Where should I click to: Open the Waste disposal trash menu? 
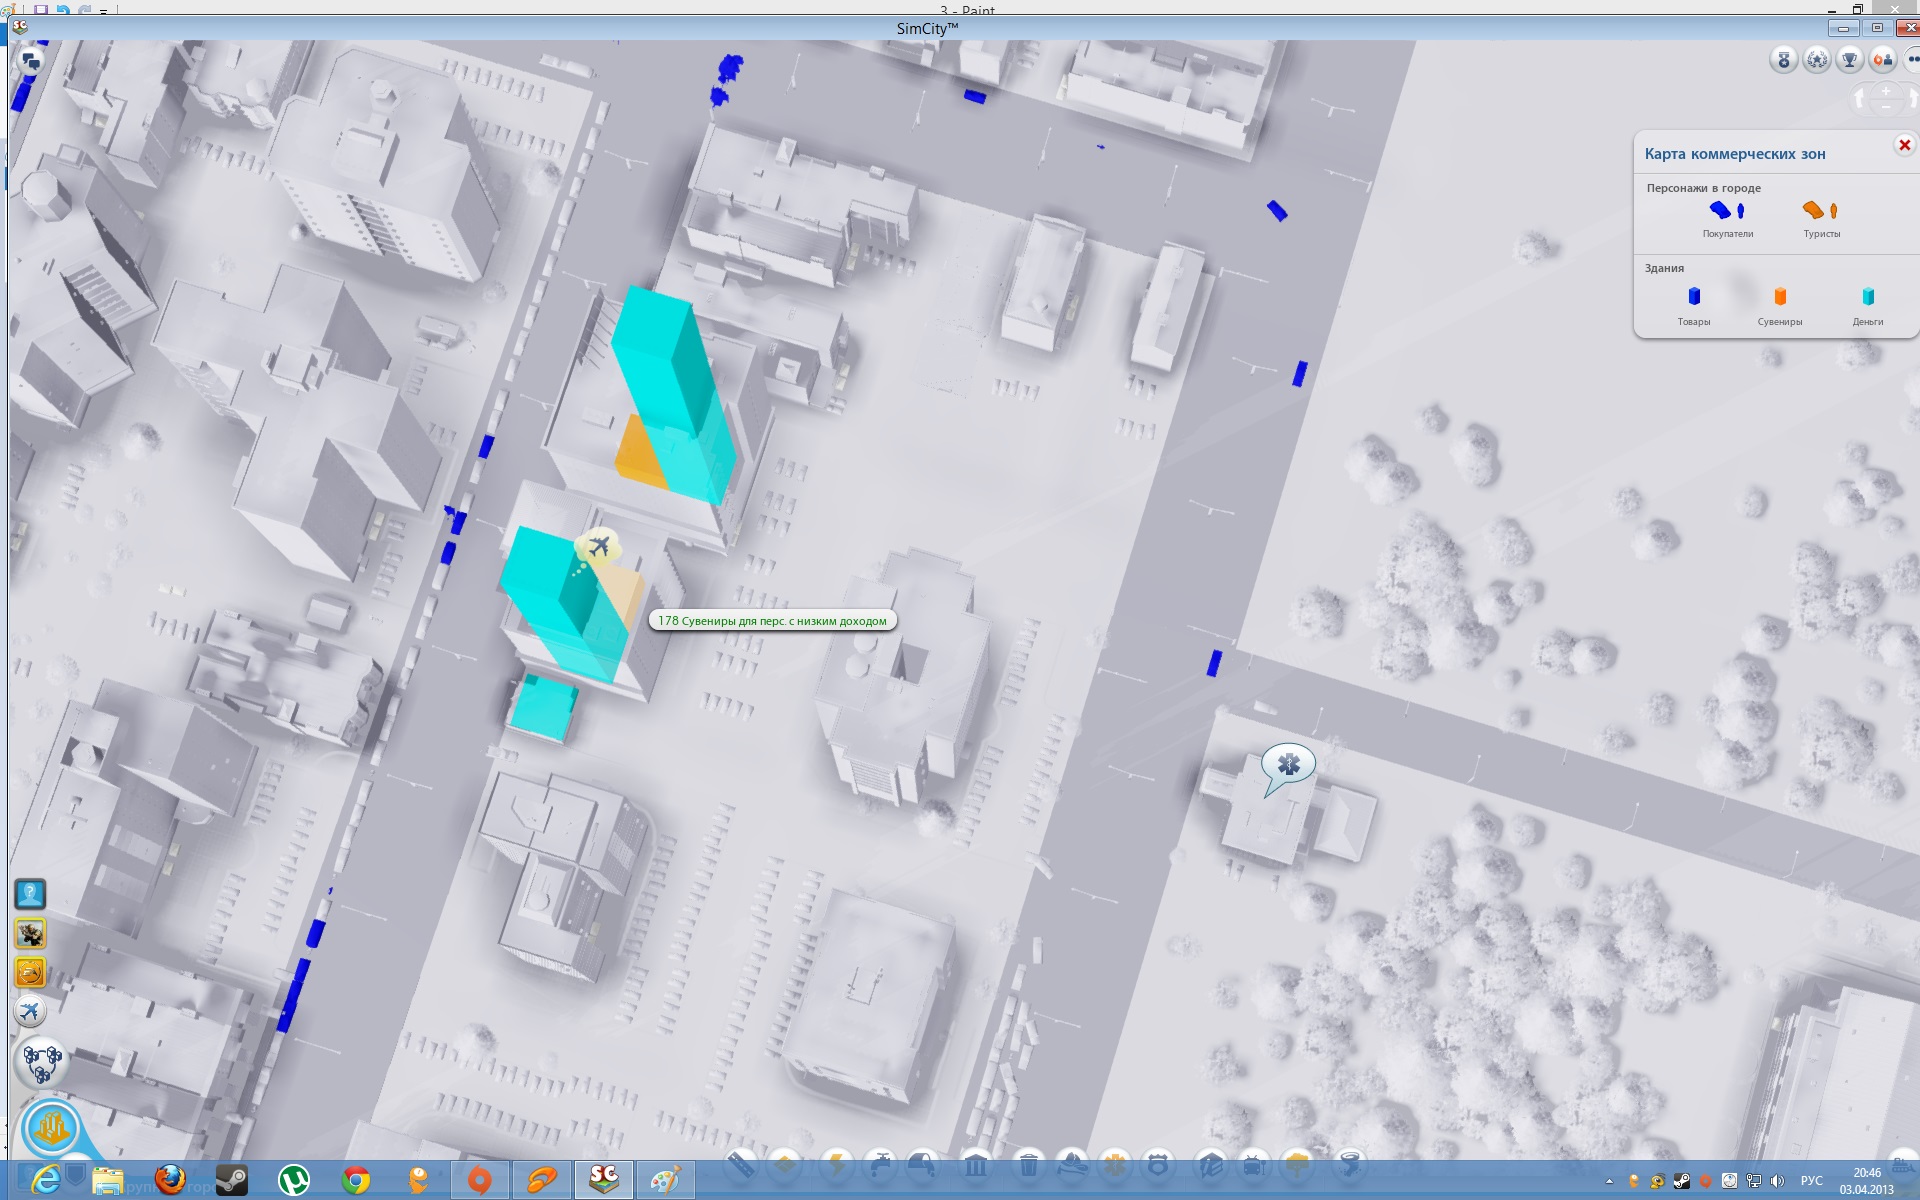click(x=1028, y=1165)
